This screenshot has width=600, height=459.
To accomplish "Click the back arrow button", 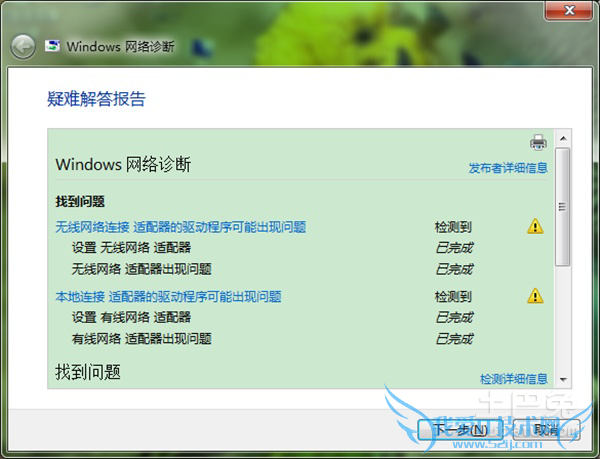I will point(23,47).
